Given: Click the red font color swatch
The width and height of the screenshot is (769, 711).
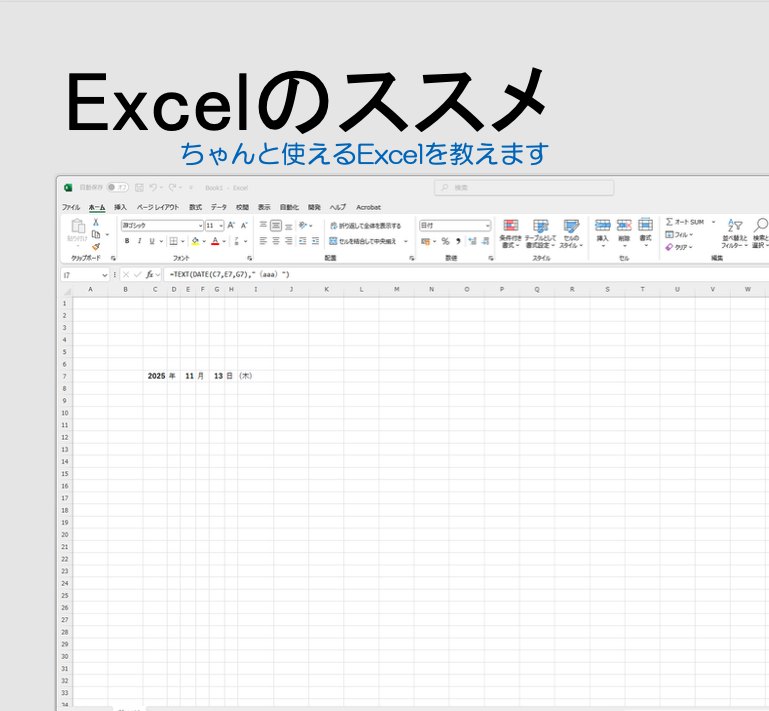Looking at the screenshot, I should [x=215, y=241].
